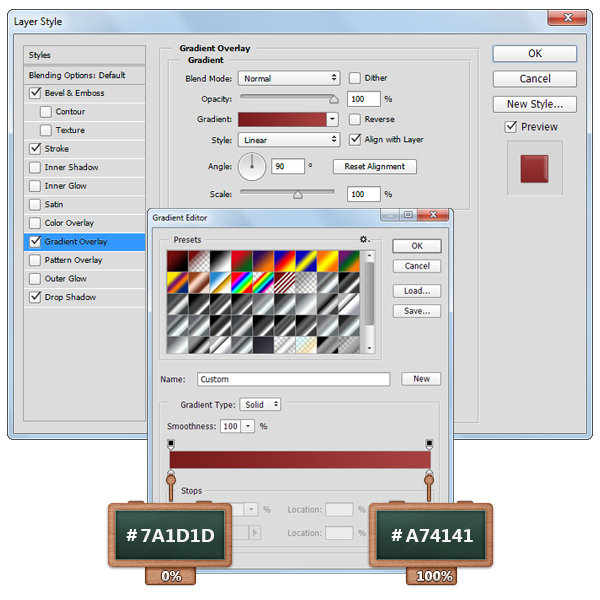Select the left opacity stop above gradient bar
600x600 pixels.
pos(171,443)
